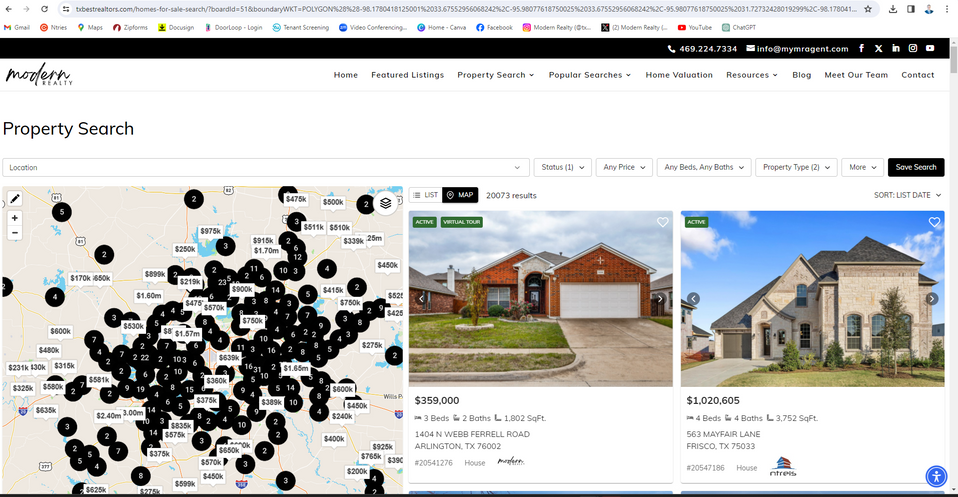Open Blog in the navigation

coord(802,75)
